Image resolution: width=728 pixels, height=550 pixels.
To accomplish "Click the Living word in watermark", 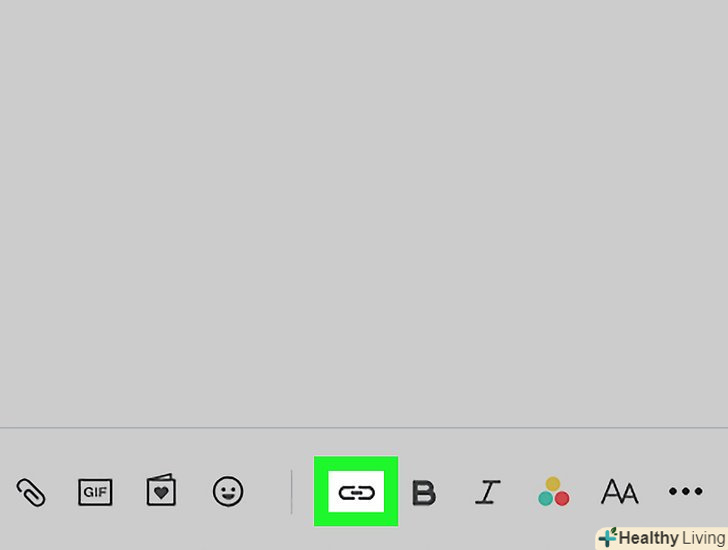I will [x=703, y=538].
